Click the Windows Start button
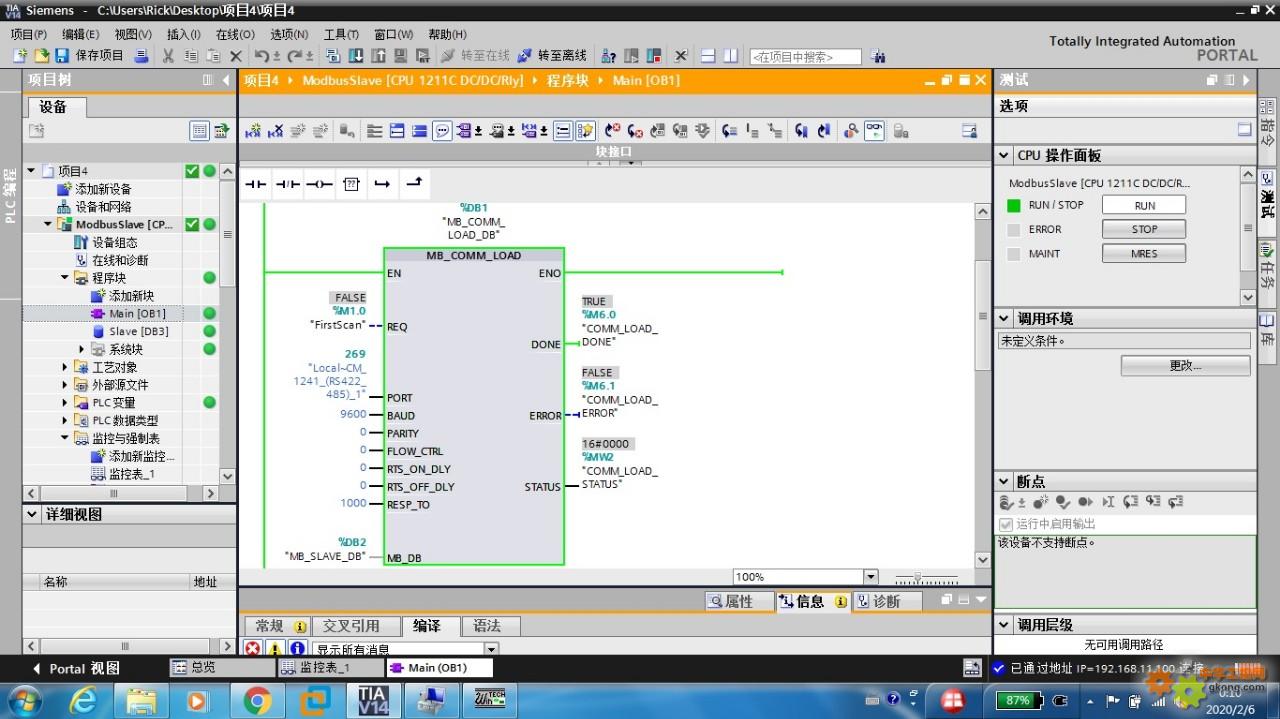The height and width of the screenshot is (719, 1280). tap(23, 701)
